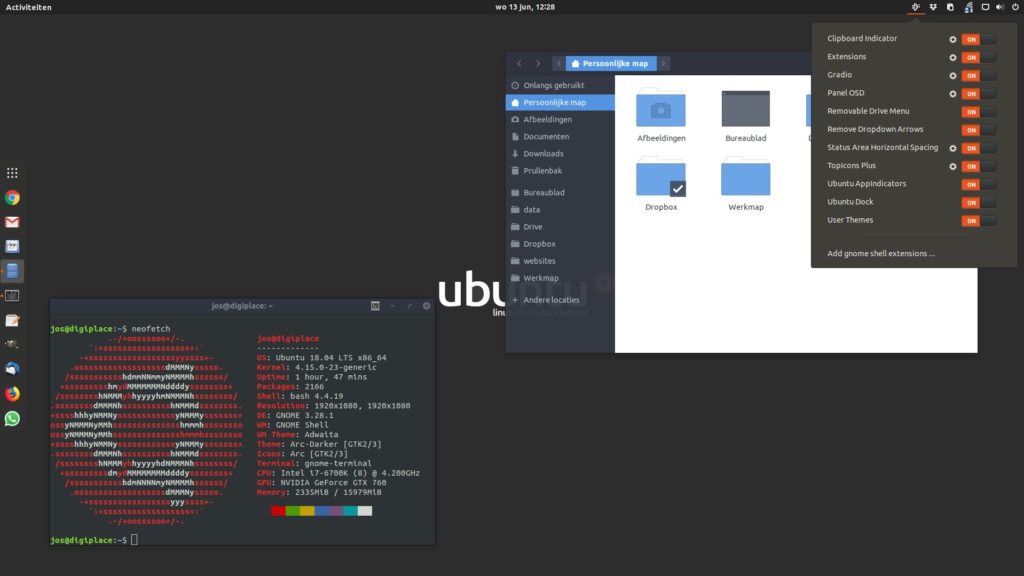Click the Files app icon in dock

pos(12,271)
